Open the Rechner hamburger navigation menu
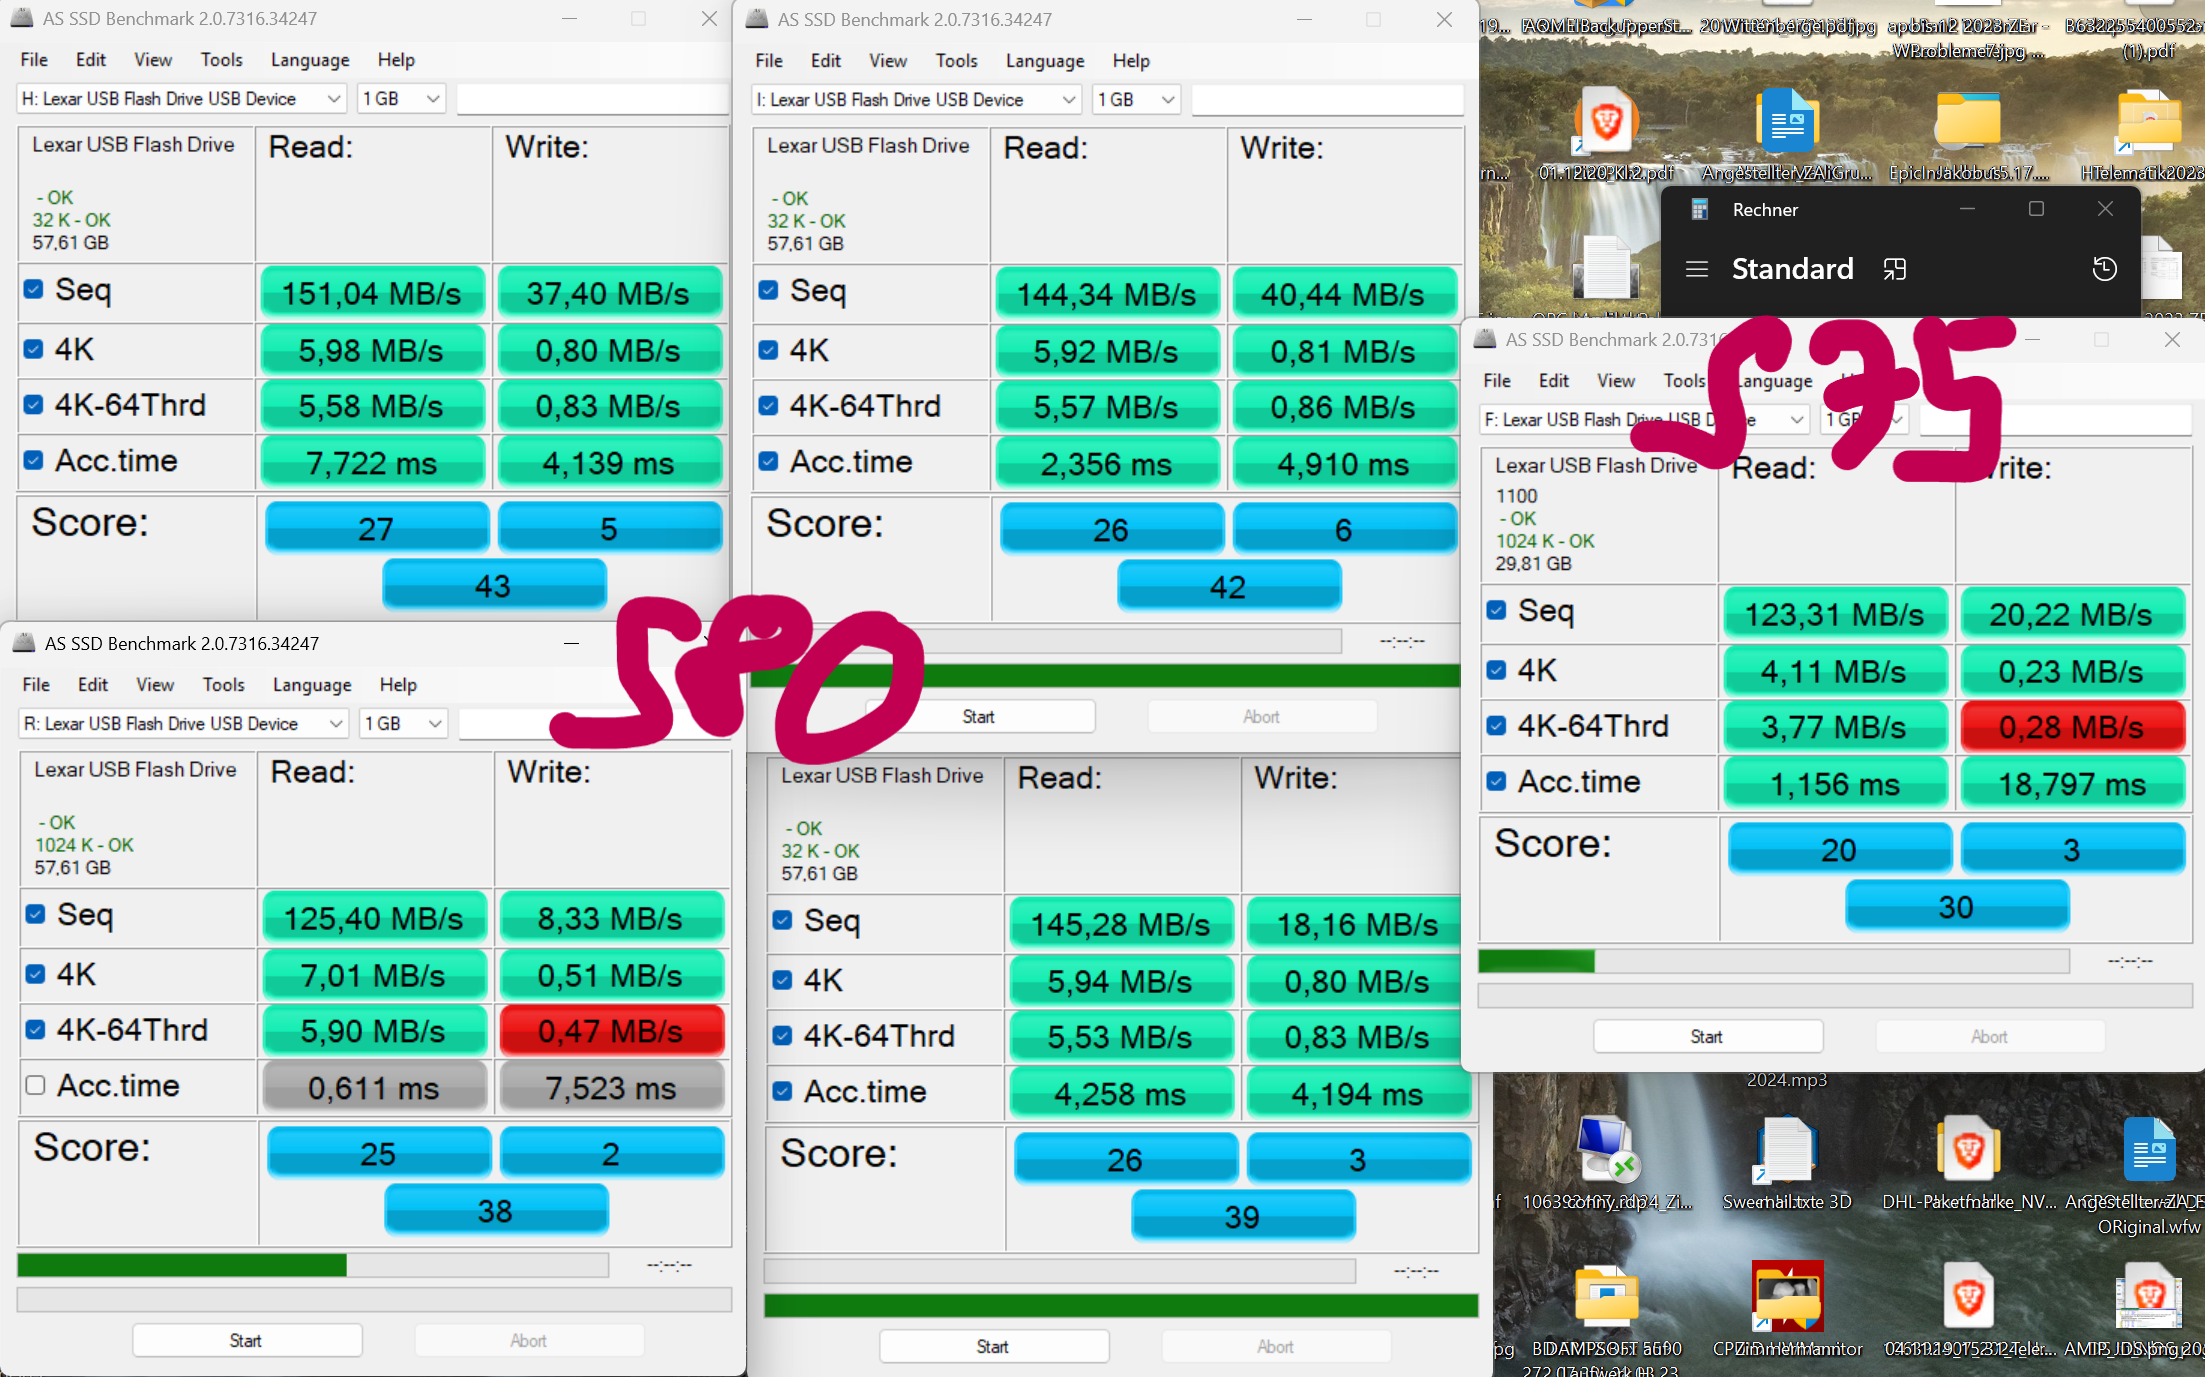Screen dimensions: 2205x1377 click(1696, 269)
